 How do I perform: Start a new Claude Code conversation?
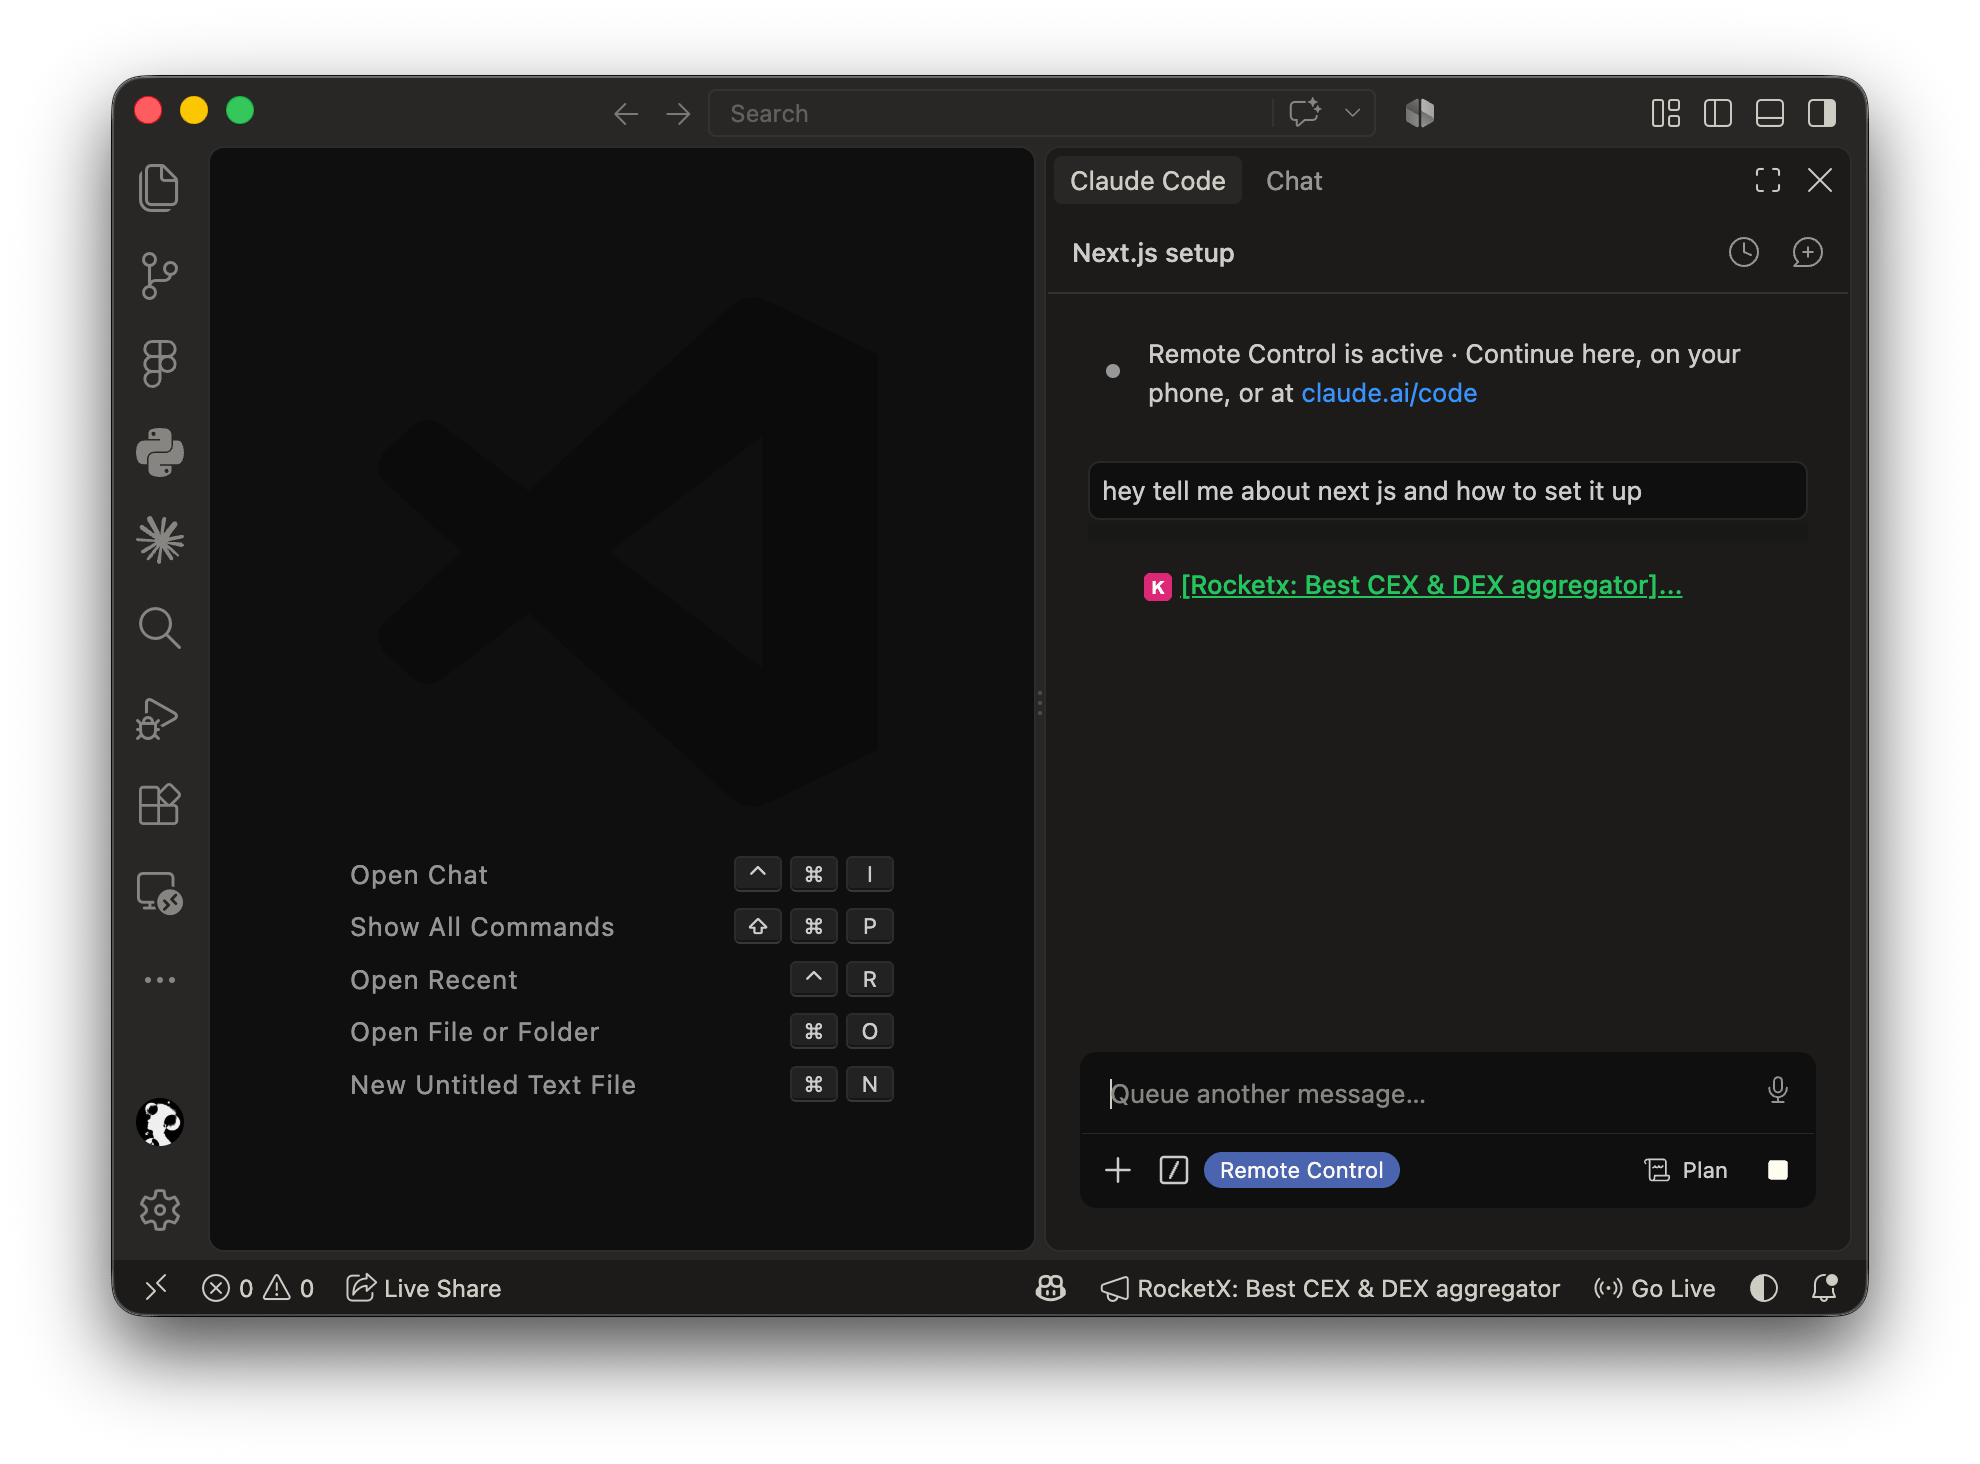[1808, 252]
